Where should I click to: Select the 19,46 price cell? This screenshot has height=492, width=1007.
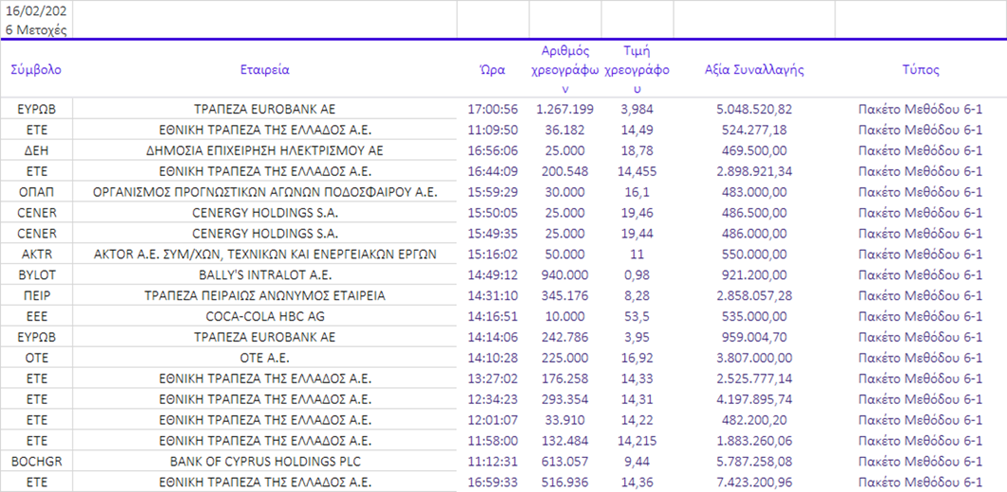[637, 213]
